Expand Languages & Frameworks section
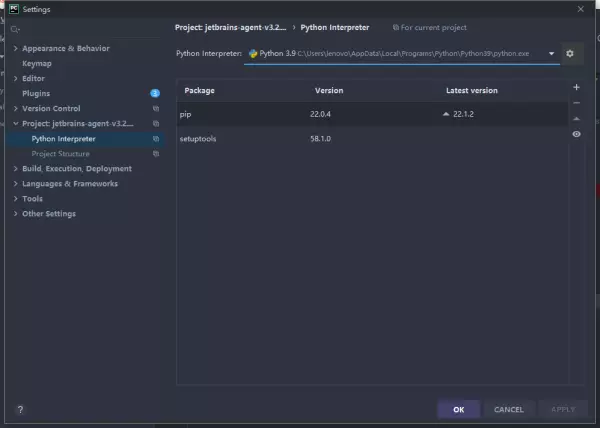 point(15,184)
